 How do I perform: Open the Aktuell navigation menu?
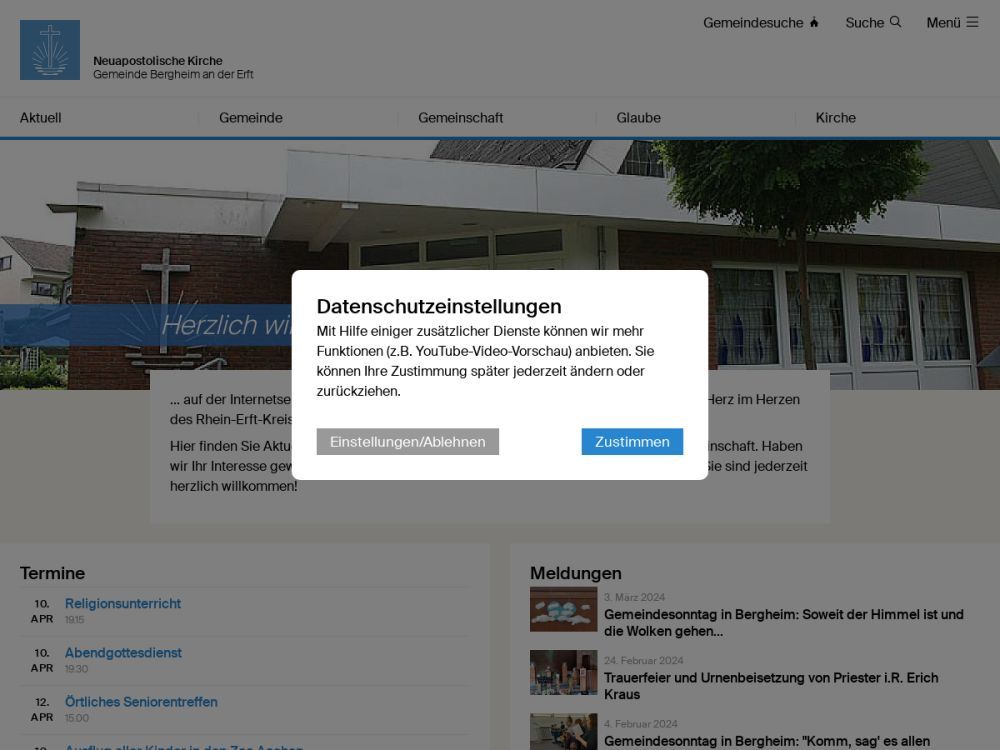41,118
